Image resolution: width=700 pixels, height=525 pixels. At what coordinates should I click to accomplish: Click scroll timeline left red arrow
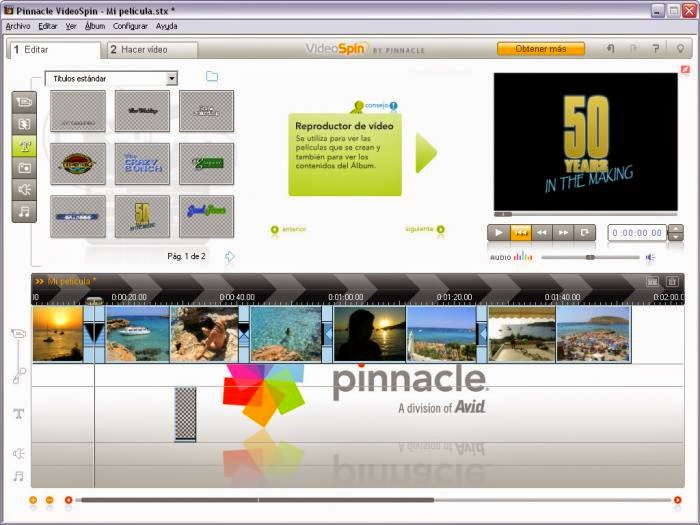click(68, 500)
